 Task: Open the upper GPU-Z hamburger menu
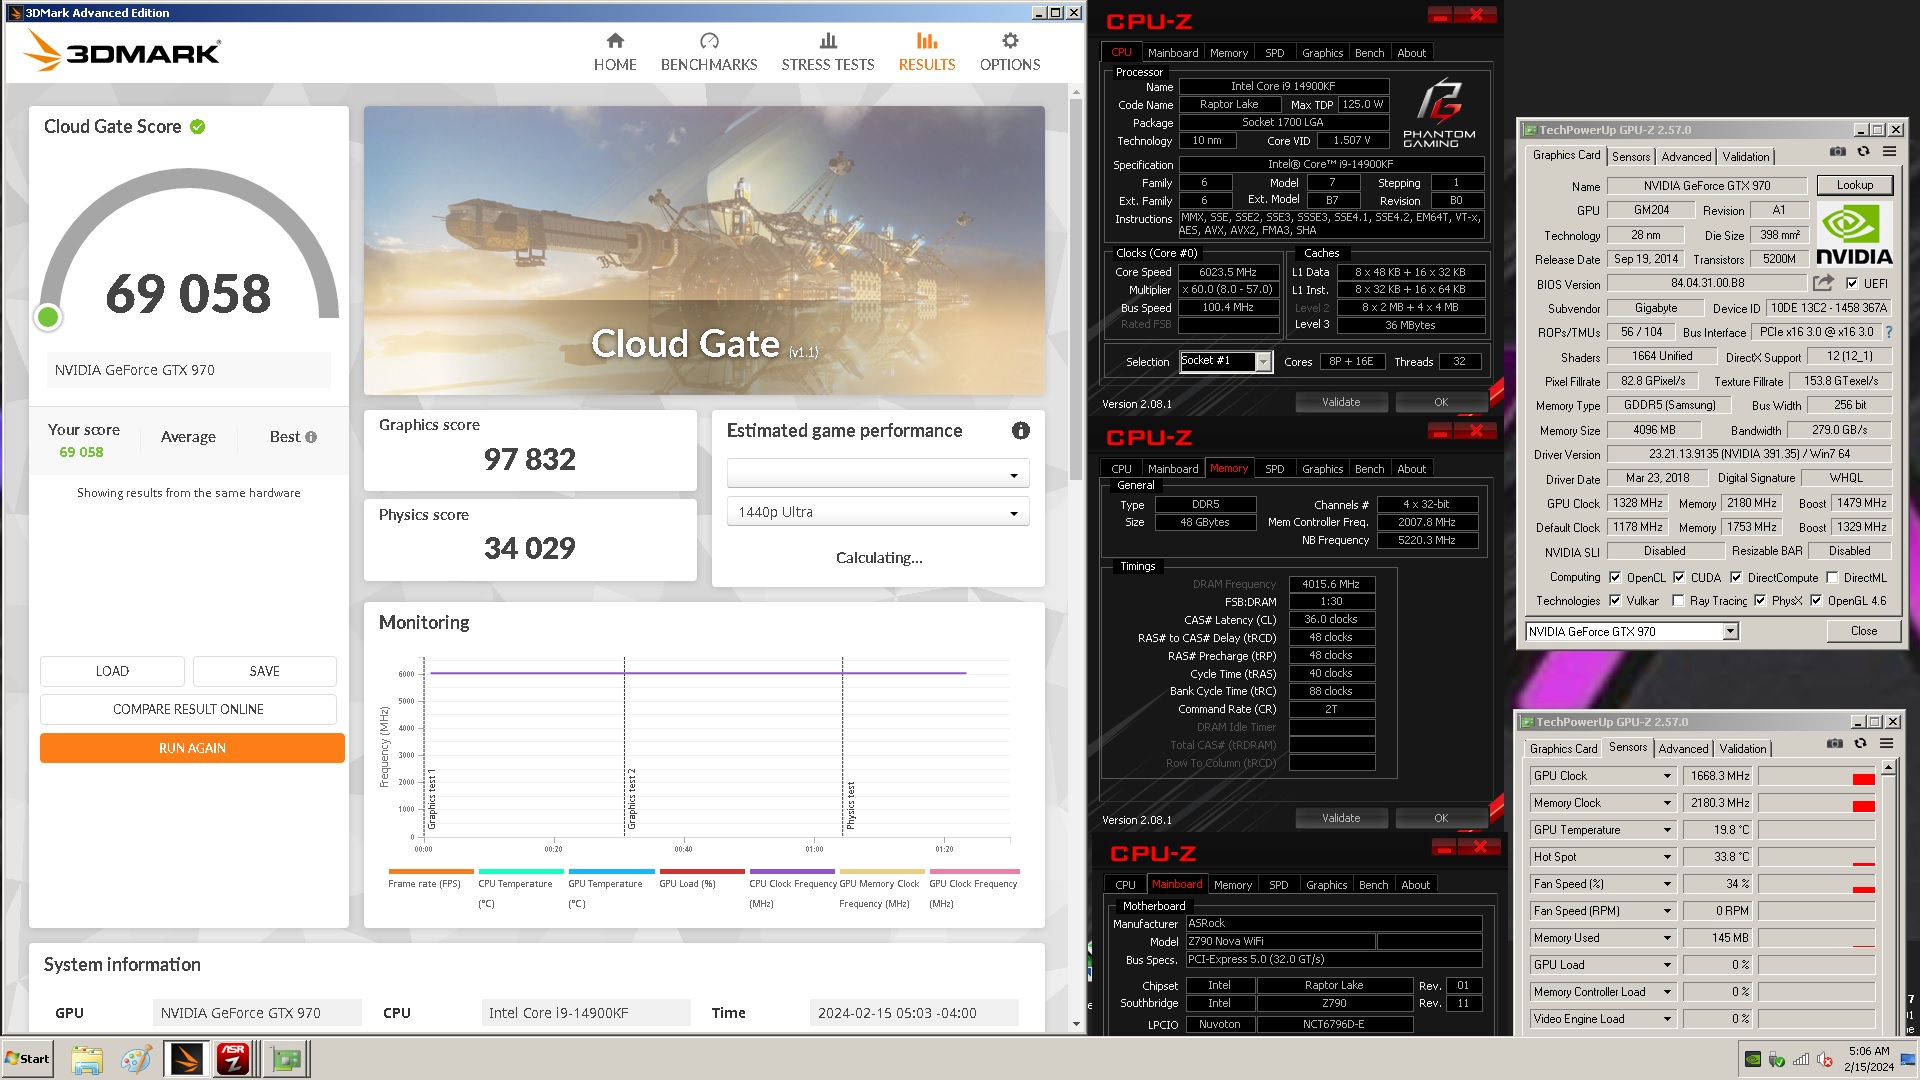(x=1889, y=152)
